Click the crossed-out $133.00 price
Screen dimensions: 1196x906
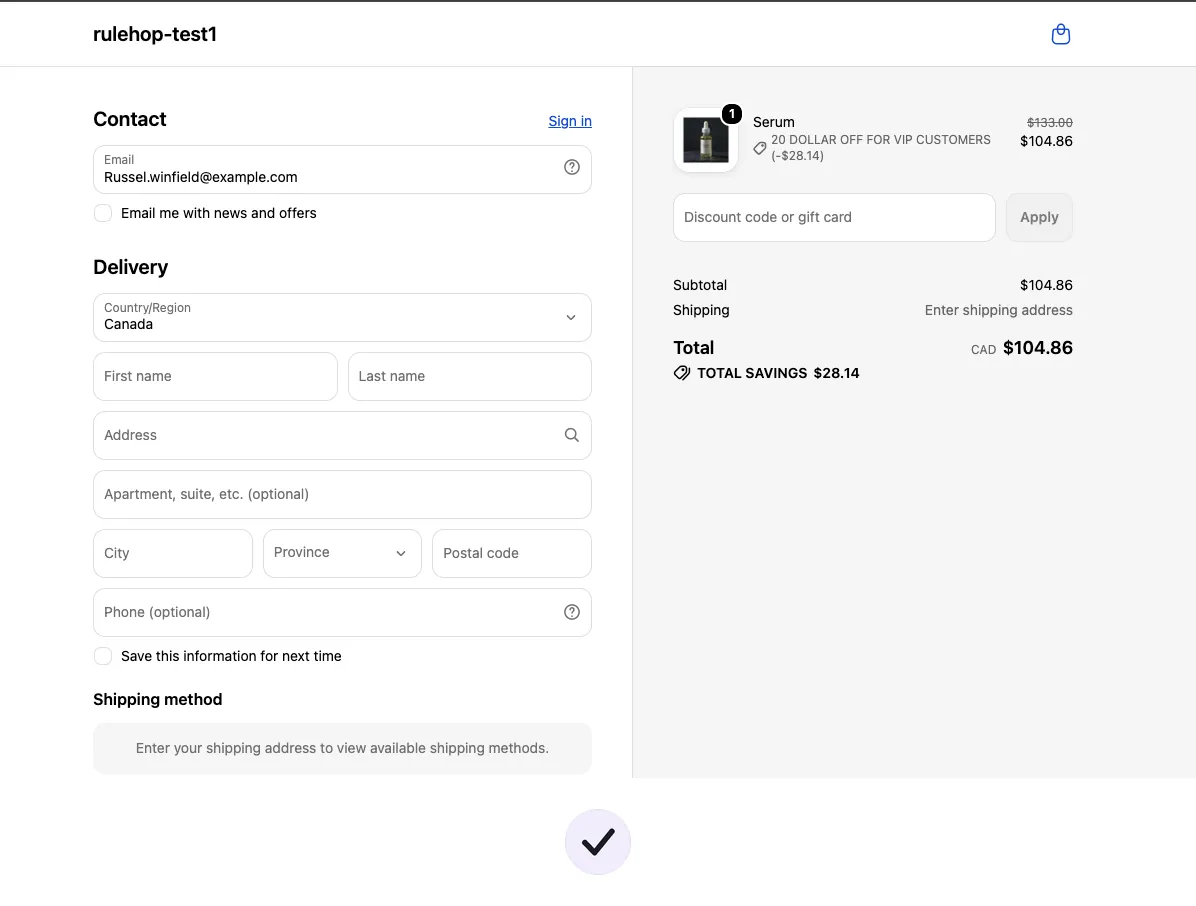(x=1050, y=122)
